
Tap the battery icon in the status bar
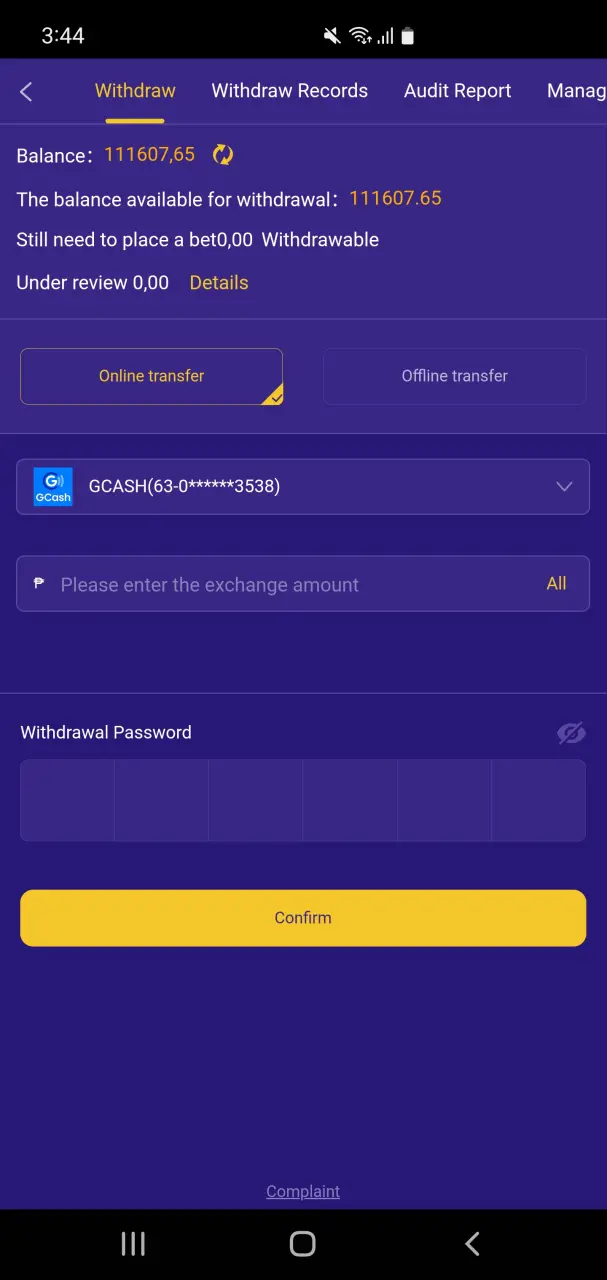[408, 36]
